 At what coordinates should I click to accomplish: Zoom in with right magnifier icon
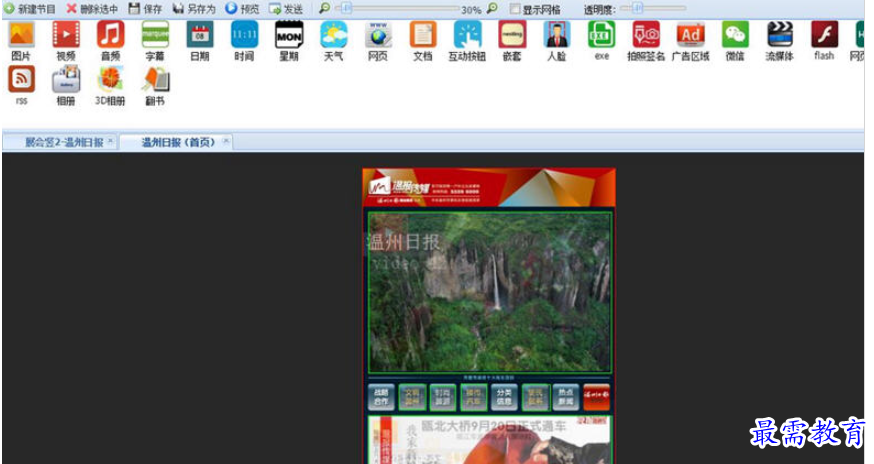coord(492,8)
